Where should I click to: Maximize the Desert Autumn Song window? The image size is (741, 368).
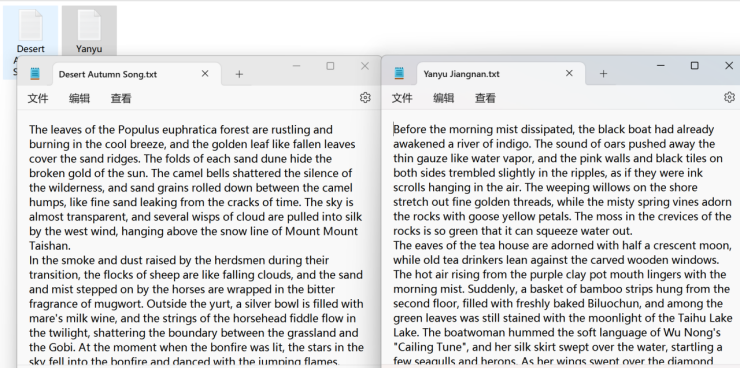point(330,66)
